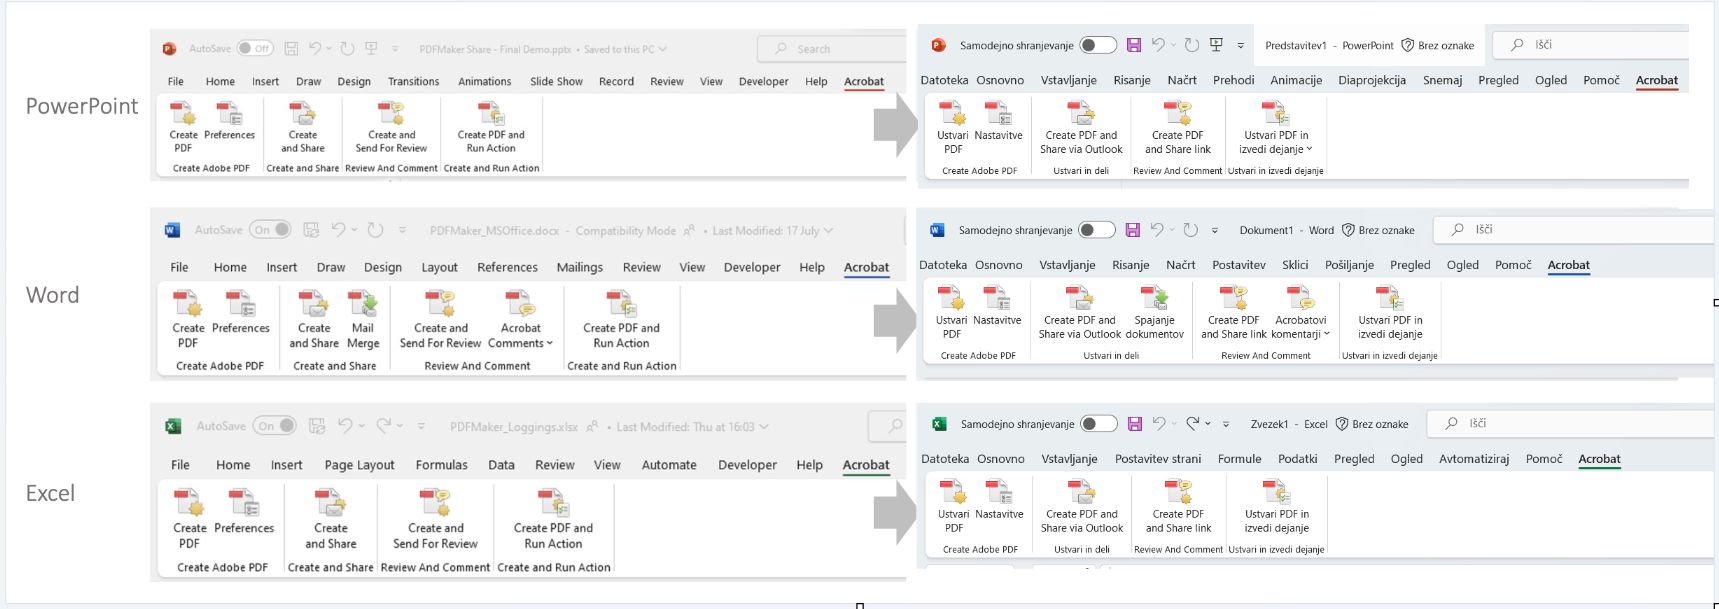The width and height of the screenshot is (1719, 609).
Task: Click Undo arrow in Slovenian PowerPoint title bar
Action: [x=1158, y=45]
